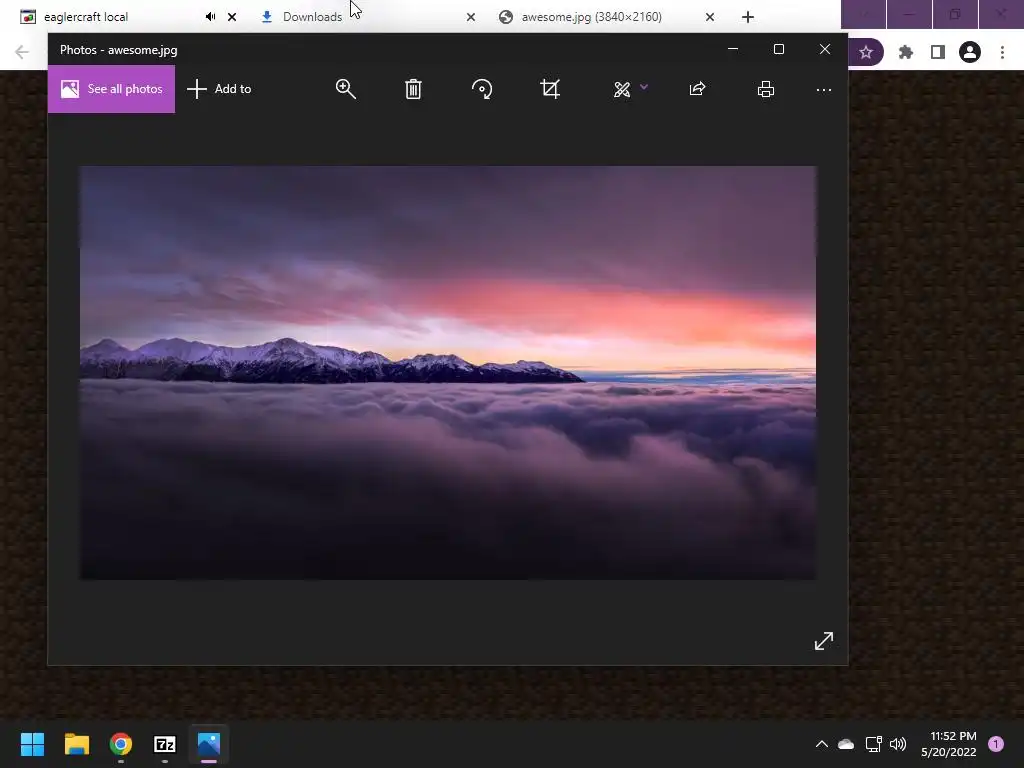This screenshot has height=768, width=1024.
Task: Enter fullscreen with the diagonal arrows icon
Action: click(x=824, y=641)
